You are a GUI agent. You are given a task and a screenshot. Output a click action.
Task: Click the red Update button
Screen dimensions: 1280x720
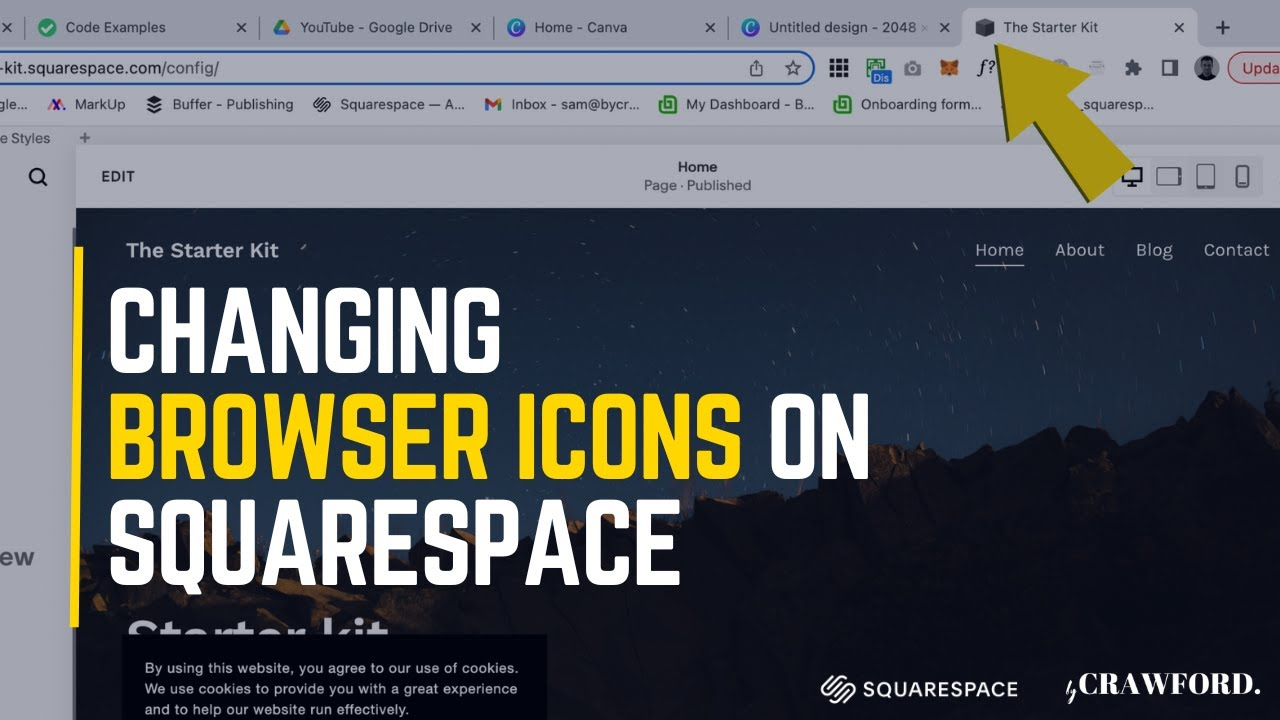click(1255, 68)
